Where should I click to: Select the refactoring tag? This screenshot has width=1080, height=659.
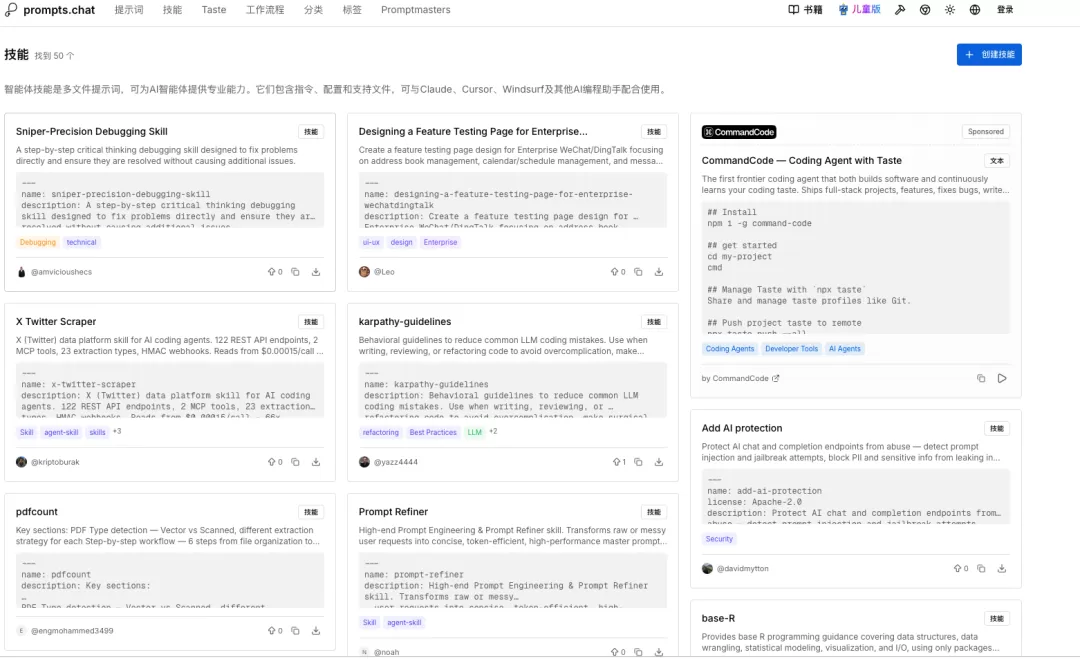(381, 432)
